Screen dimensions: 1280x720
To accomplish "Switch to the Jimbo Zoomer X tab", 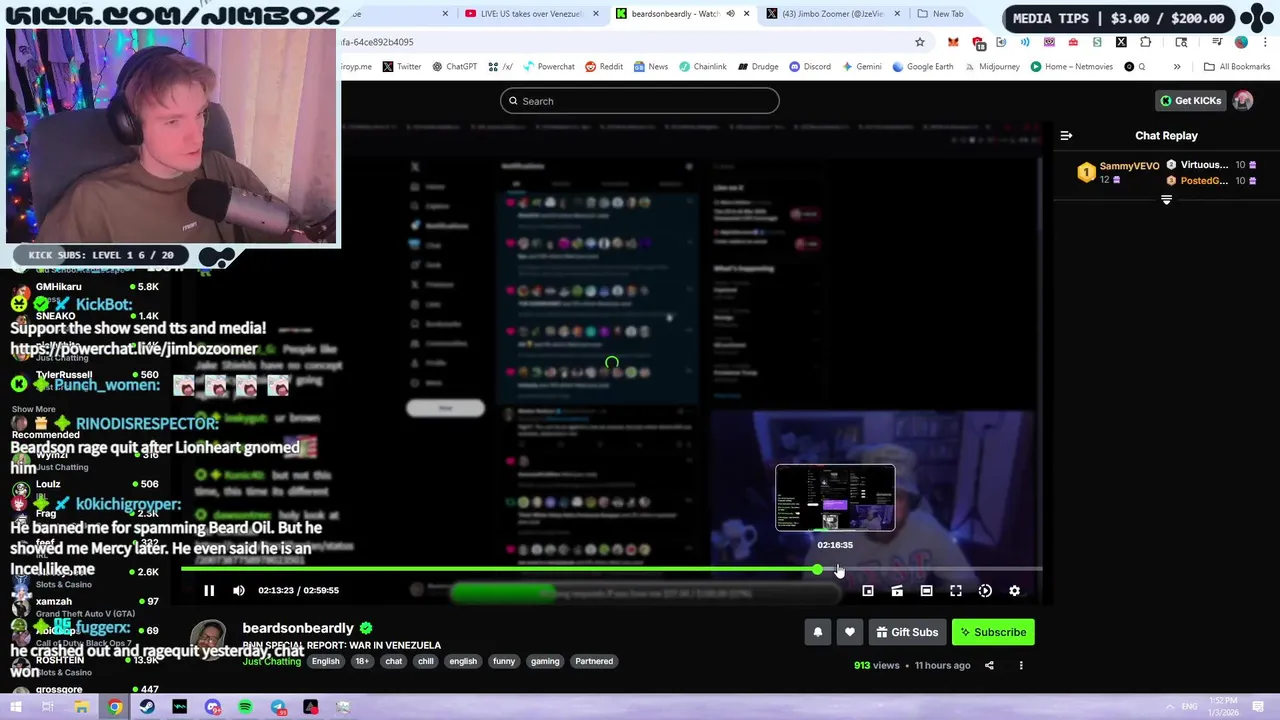I will point(832,14).
